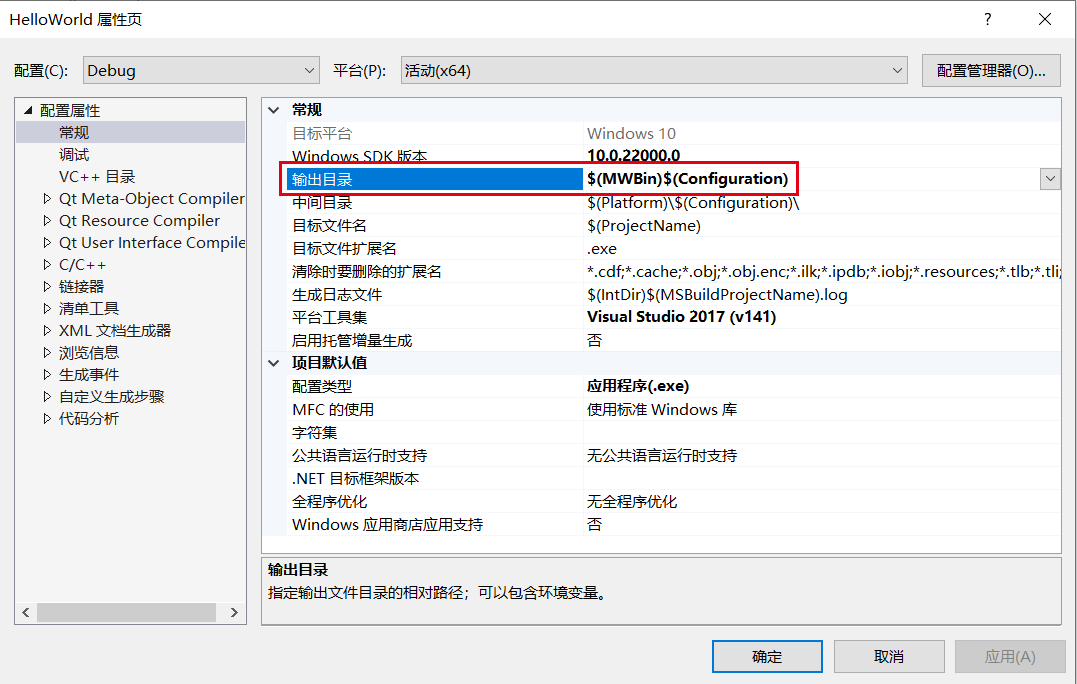Expand the 生成事件 tree node
1077x684 pixels.
coord(47,374)
